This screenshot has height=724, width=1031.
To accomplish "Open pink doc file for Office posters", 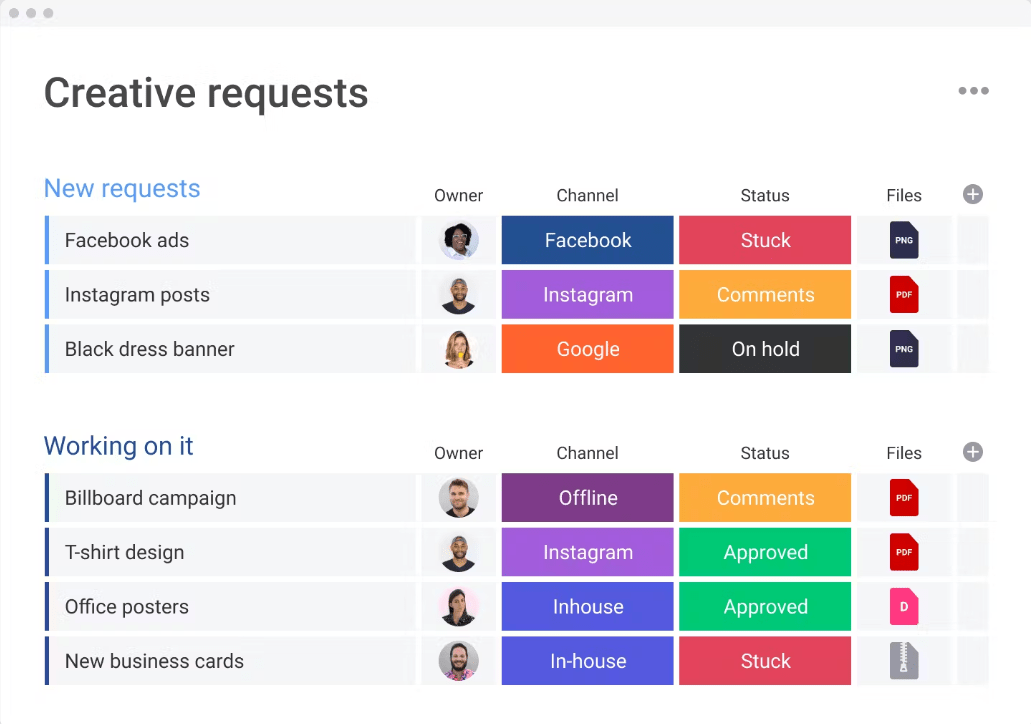I will (x=904, y=607).
